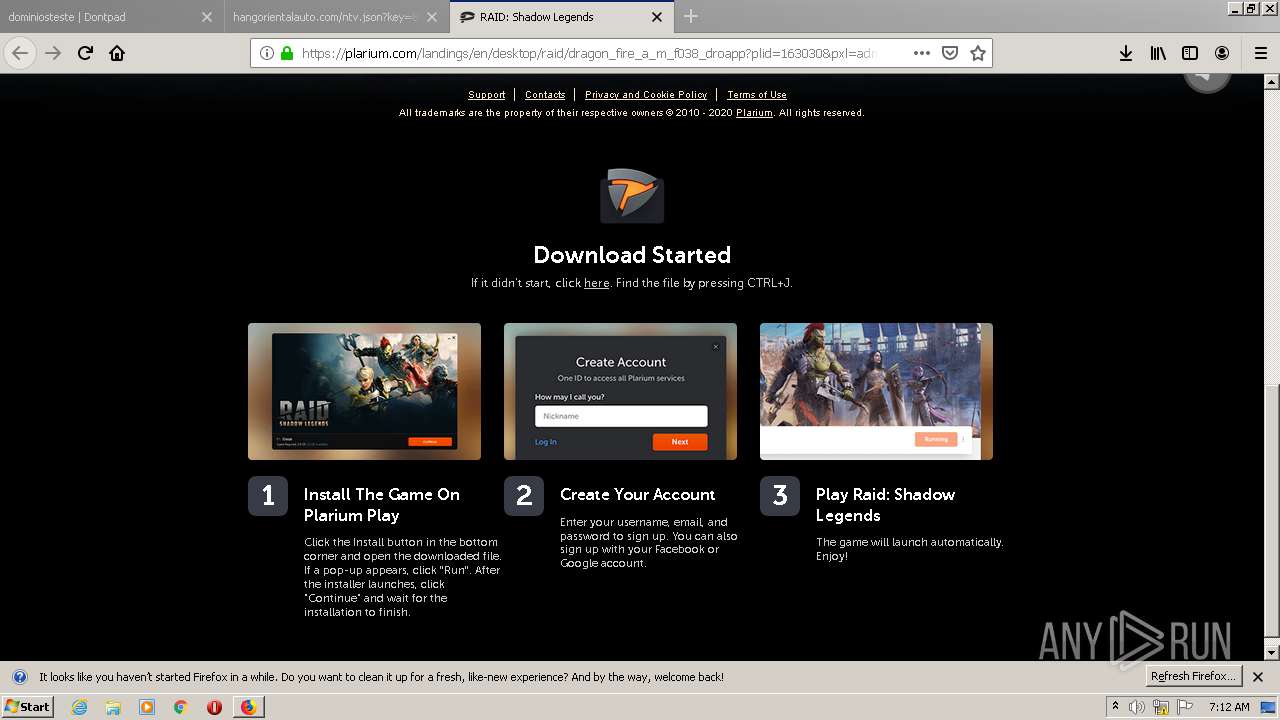Viewport: 1280px width, 720px height.
Task: Open the Windows Start menu
Action: pos(27,706)
